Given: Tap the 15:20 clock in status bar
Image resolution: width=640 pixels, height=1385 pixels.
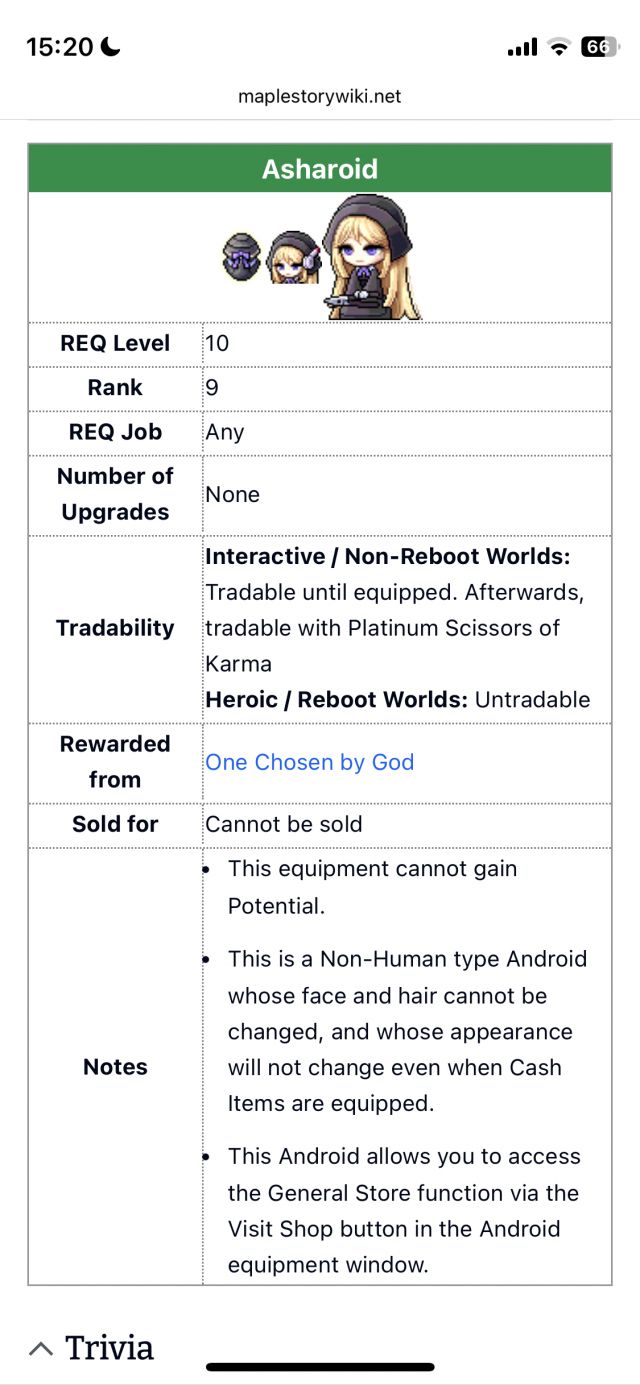Looking at the screenshot, I should [60, 47].
